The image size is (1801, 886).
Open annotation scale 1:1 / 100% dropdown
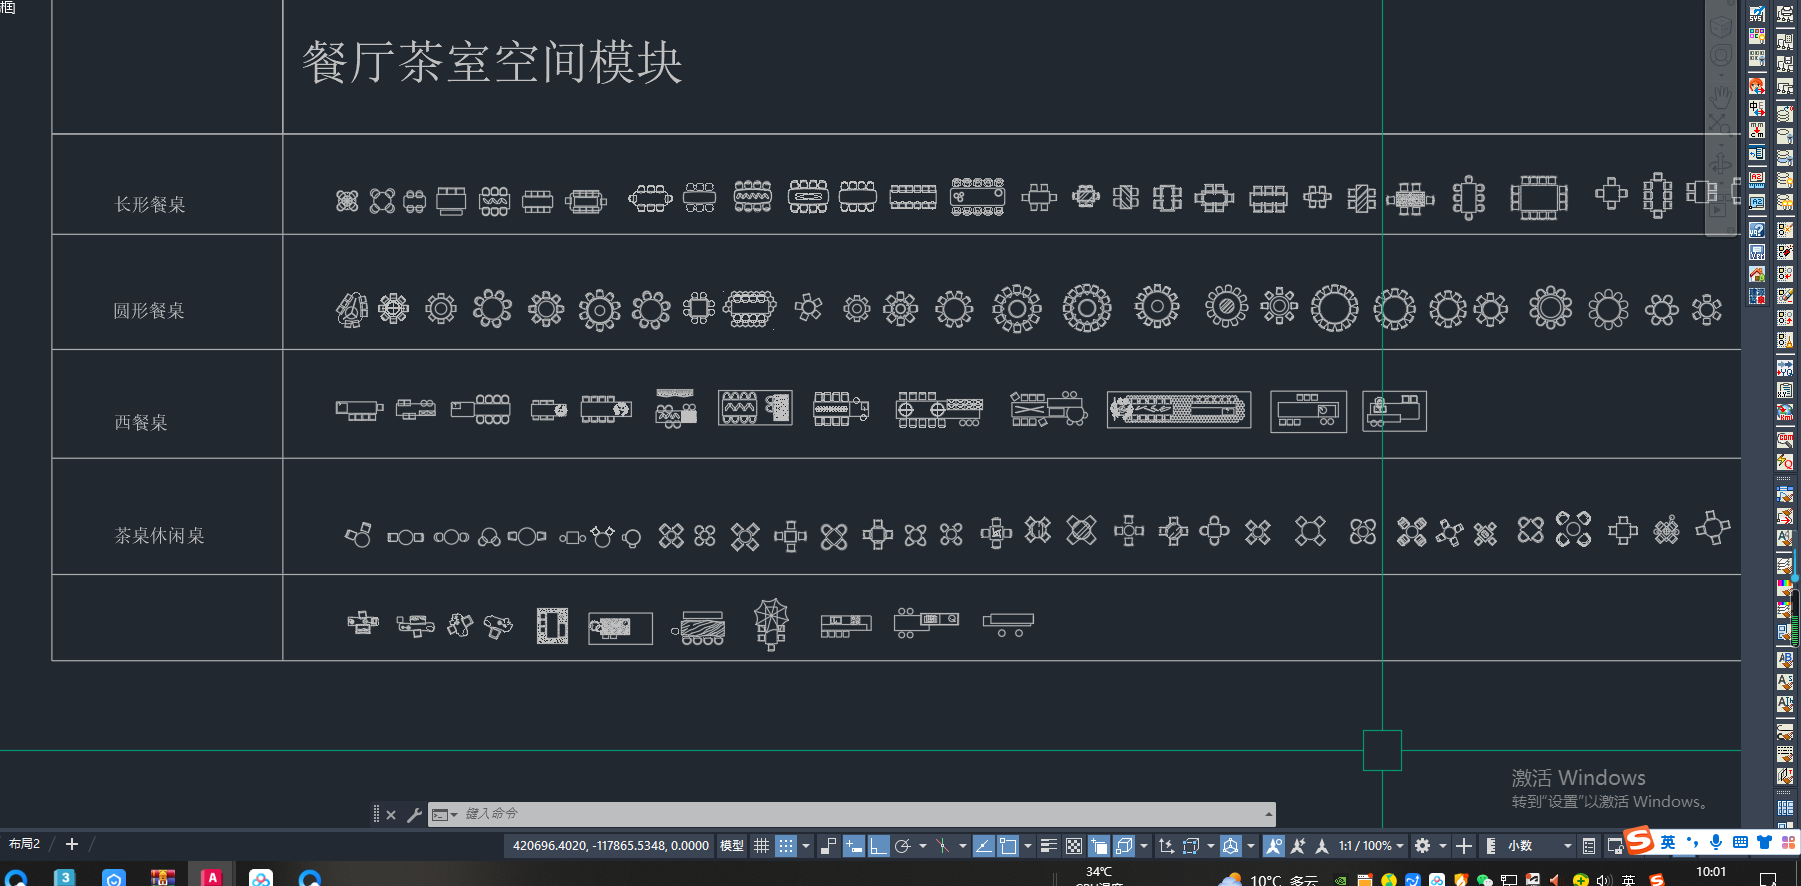pos(1371,846)
